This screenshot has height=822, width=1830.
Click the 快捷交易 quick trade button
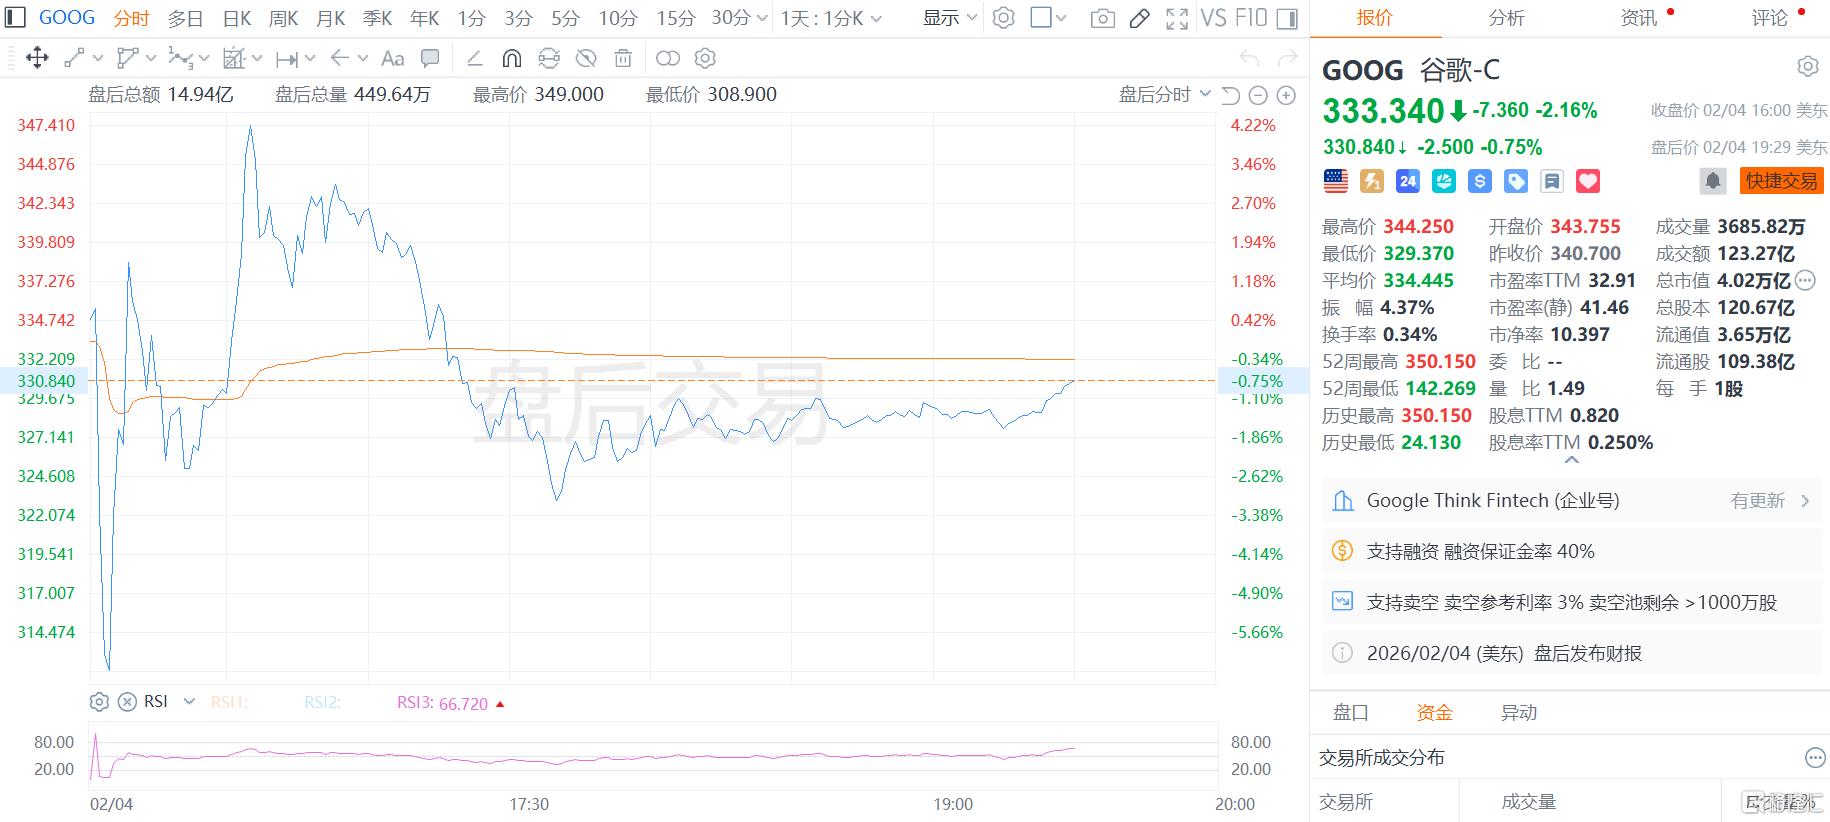(x=1781, y=181)
